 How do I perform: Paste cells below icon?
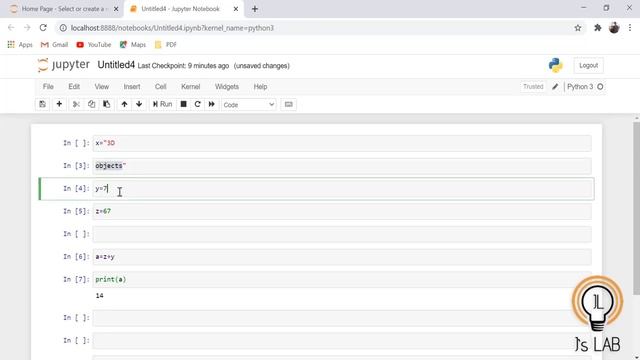tap(107, 104)
